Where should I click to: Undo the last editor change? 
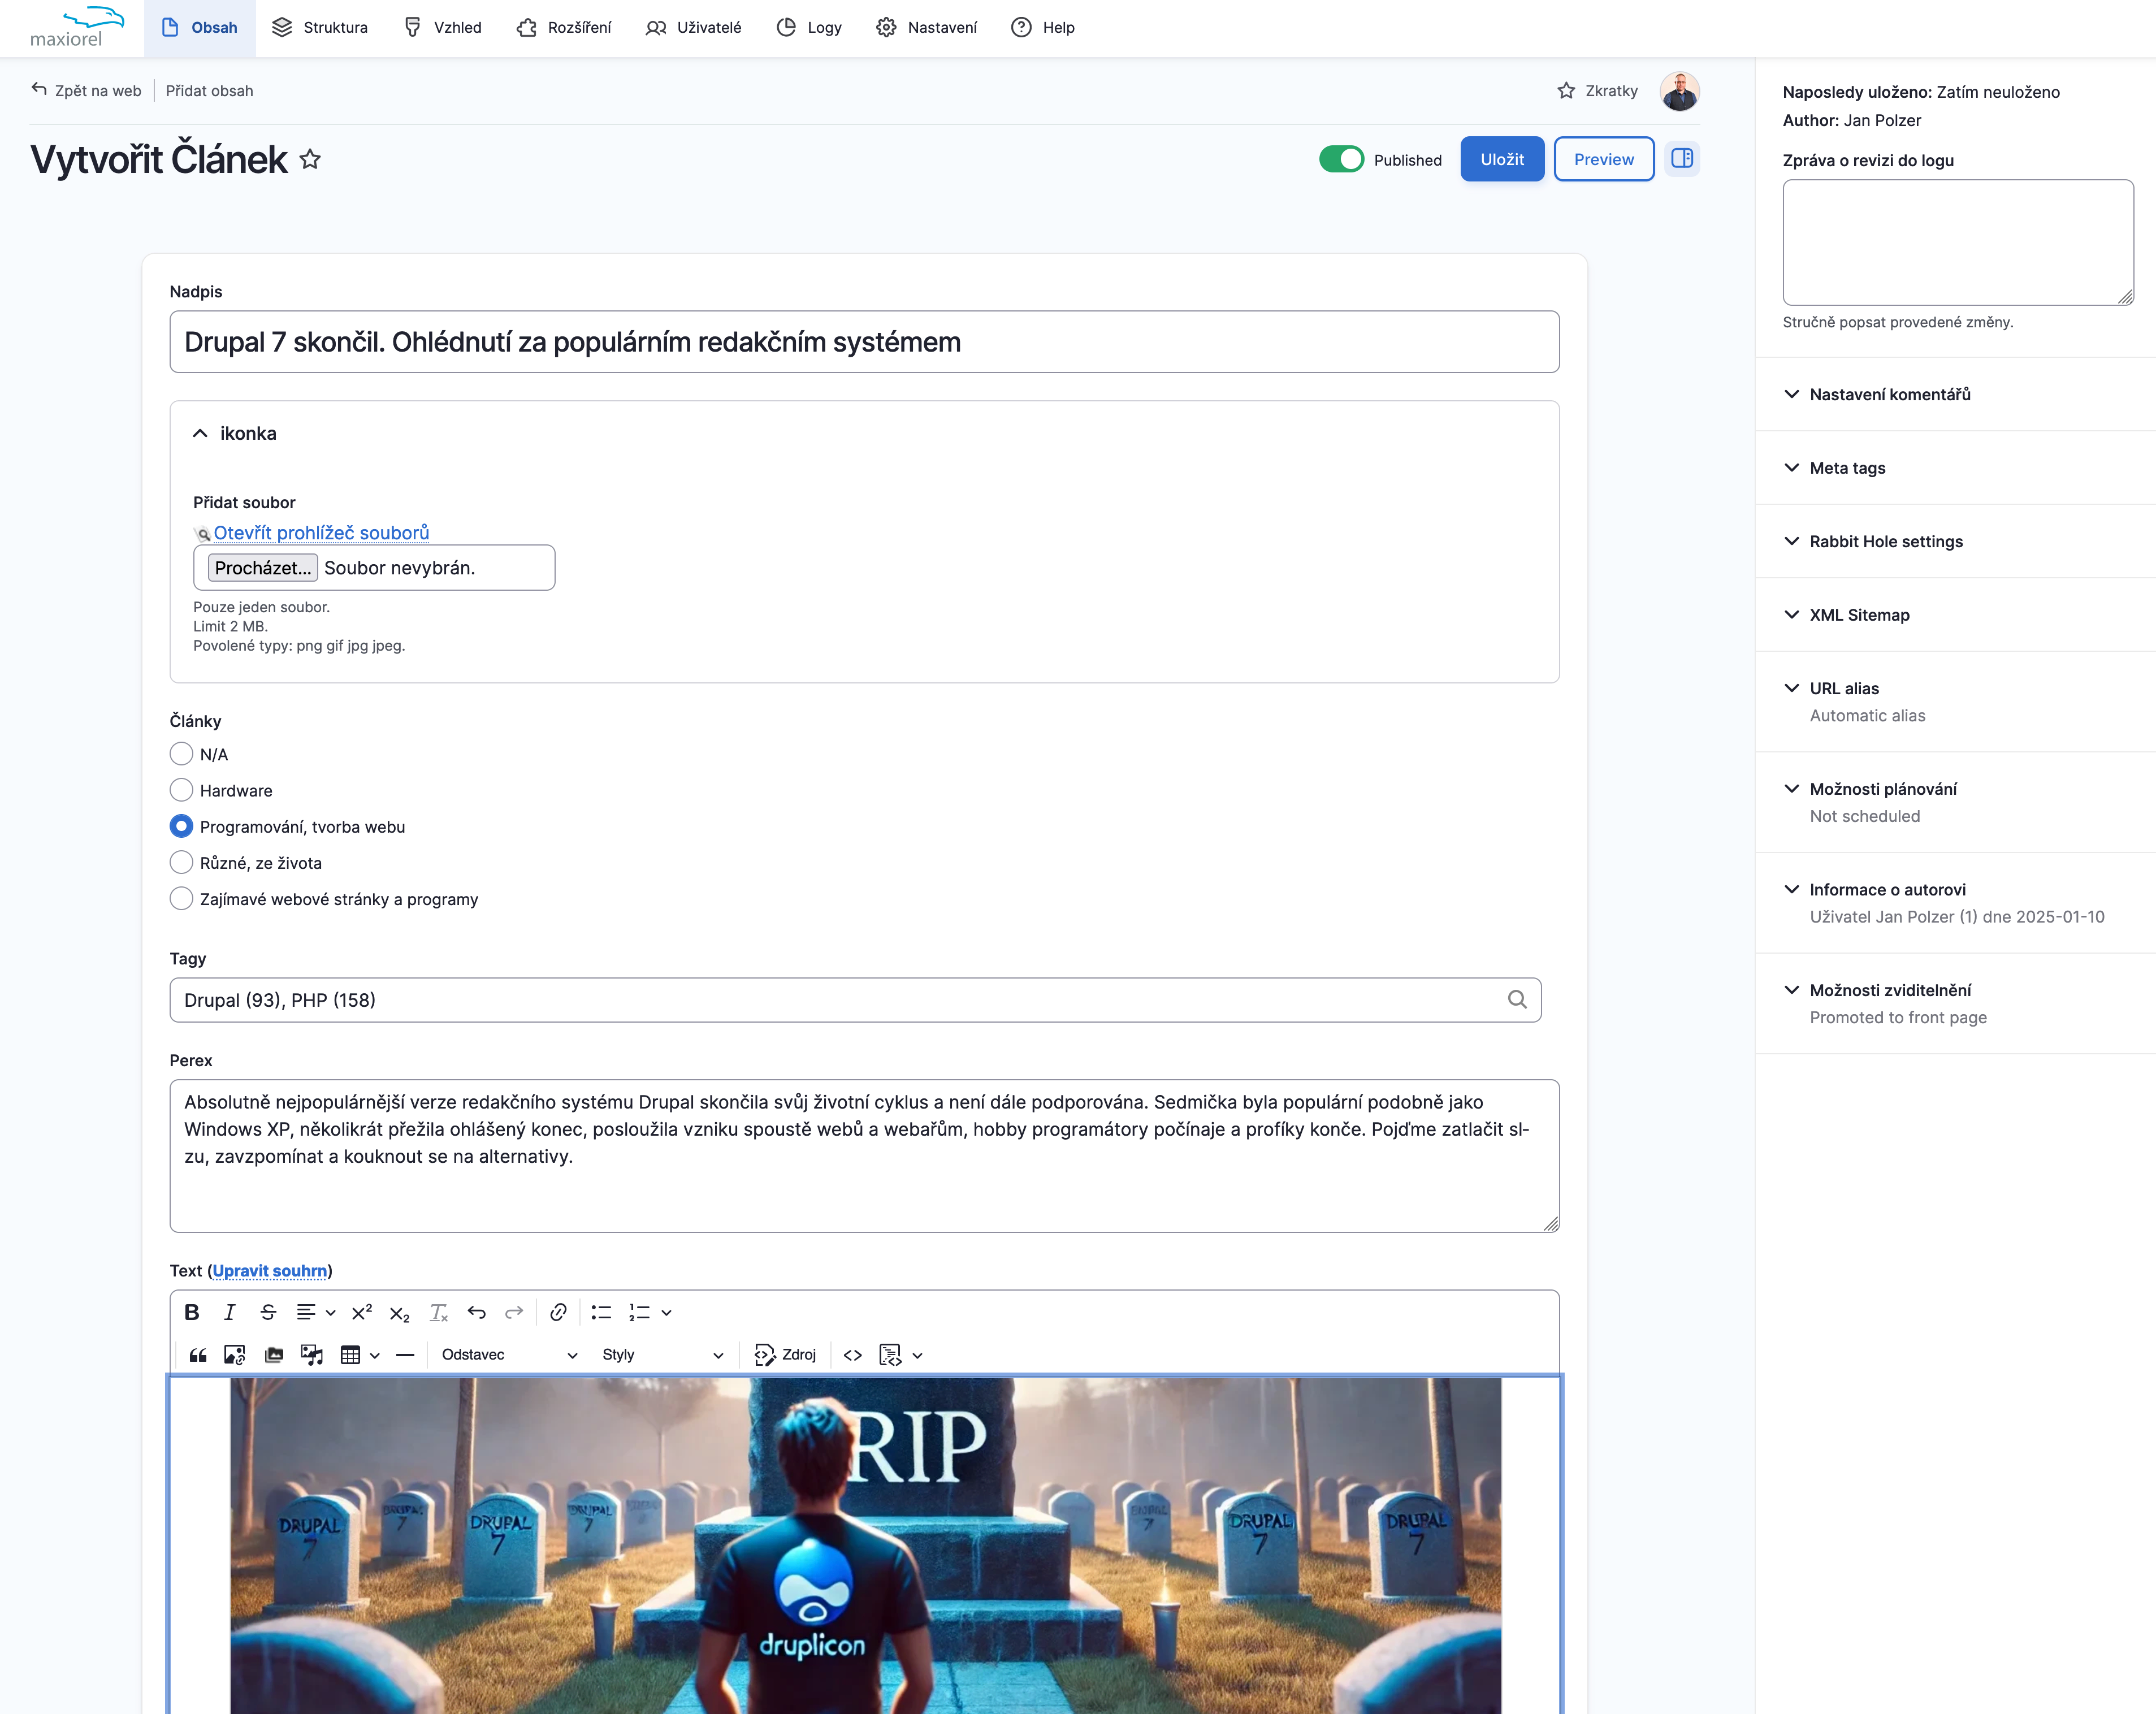point(476,1312)
